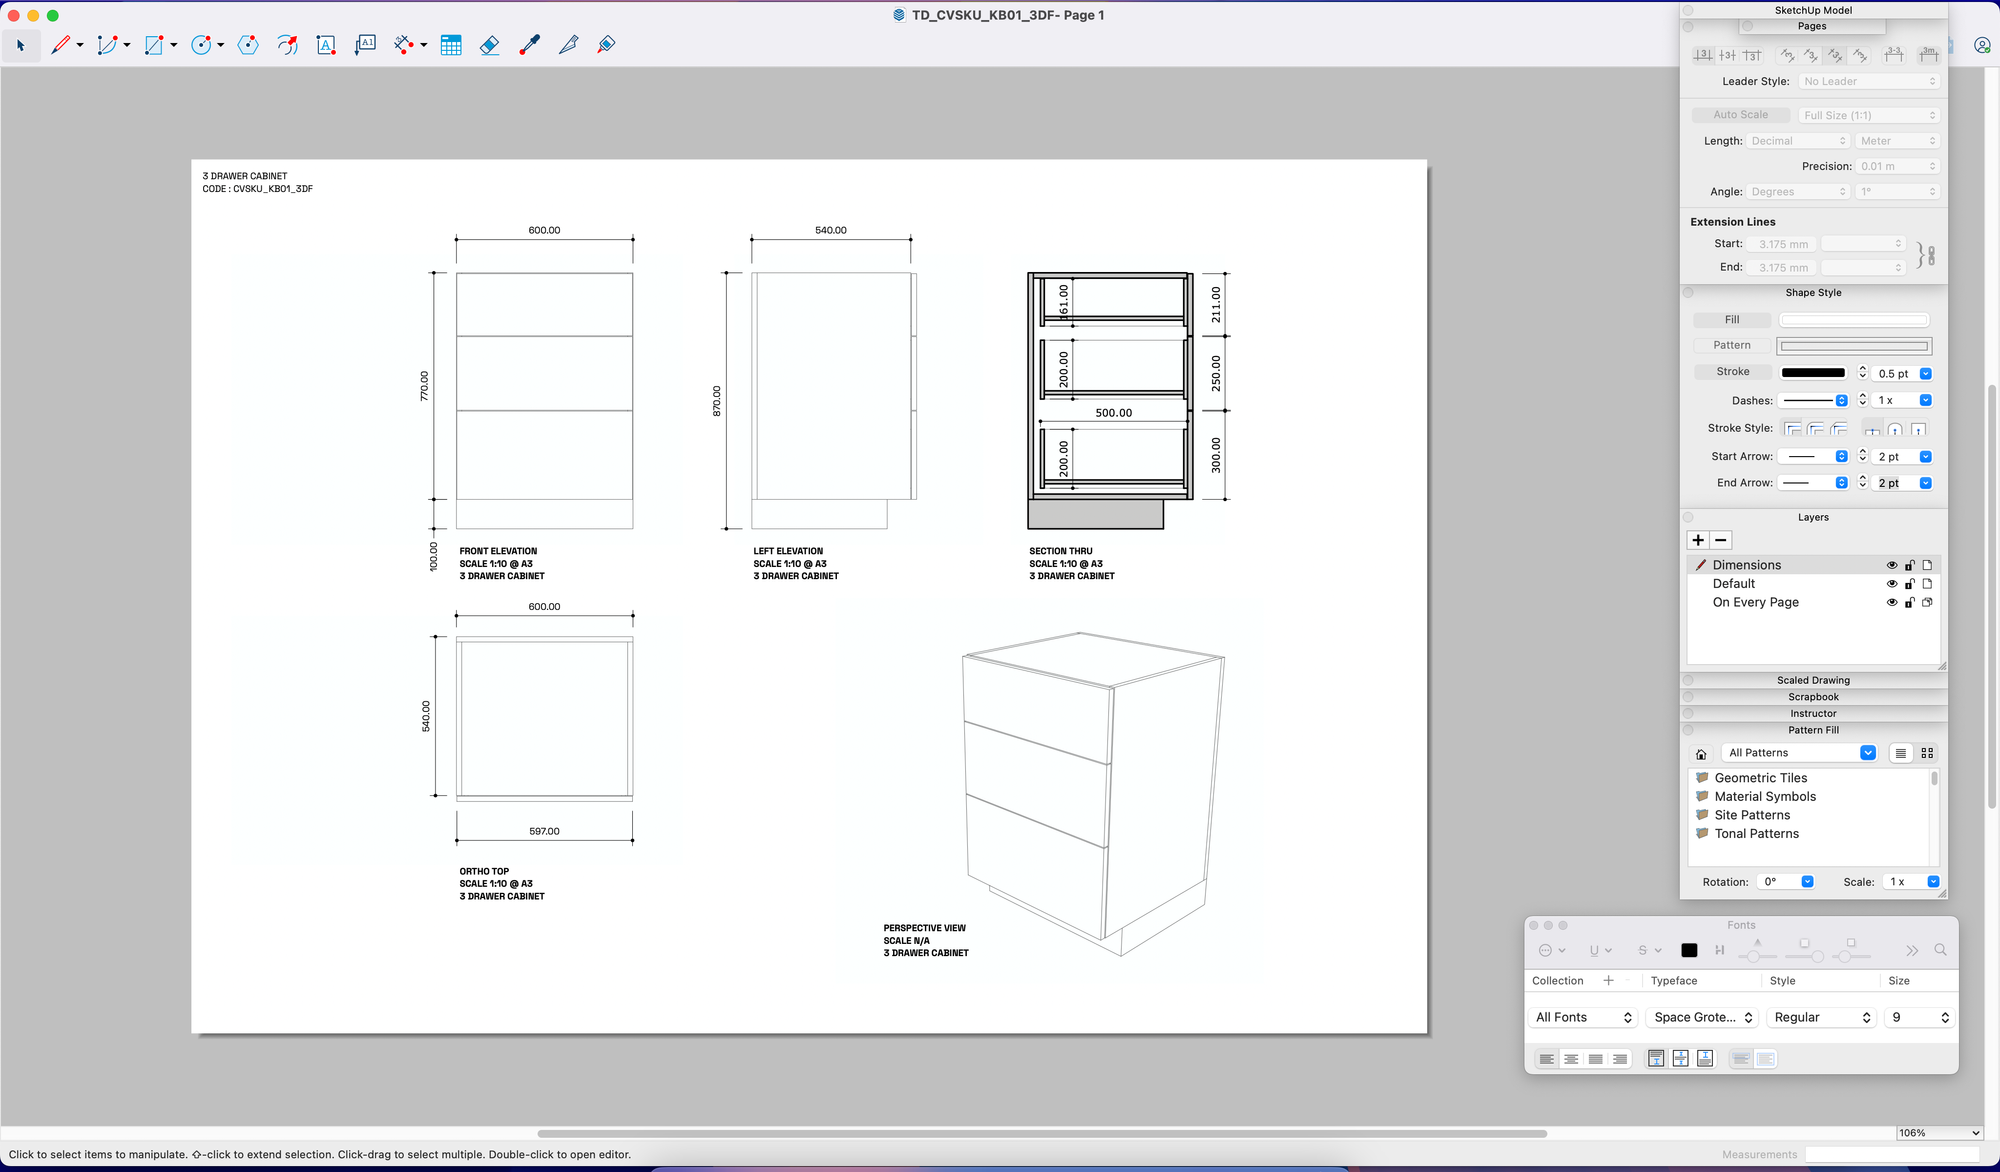2000x1172 pixels.
Task: Select the Label tool
Action: coord(365,45)
